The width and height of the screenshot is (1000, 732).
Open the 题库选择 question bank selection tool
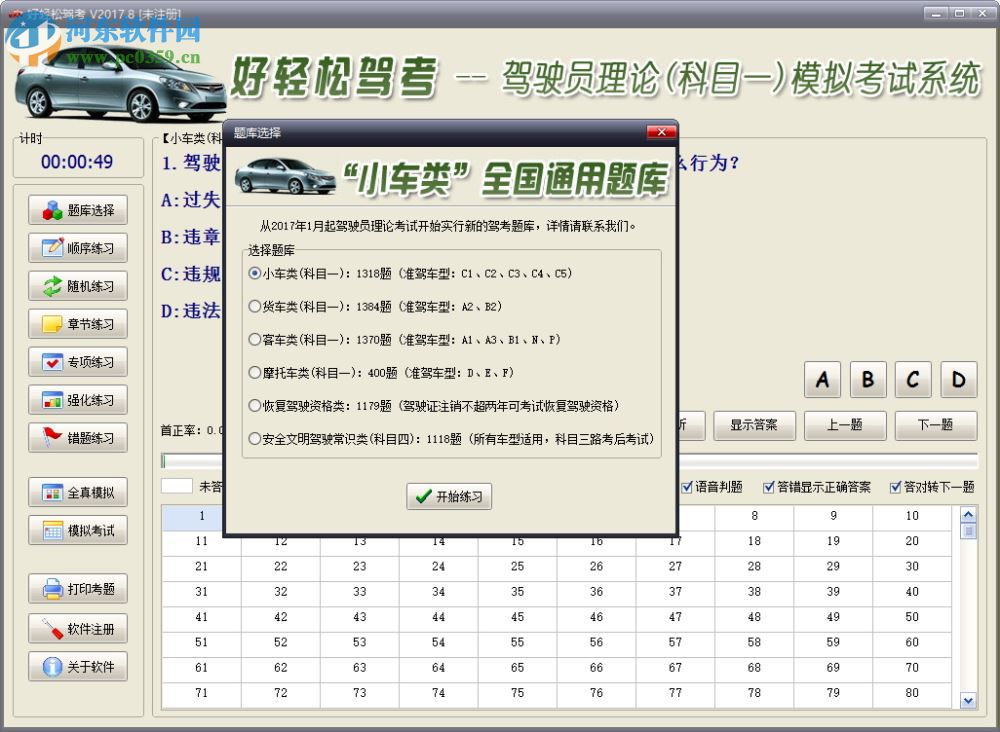click(77, 210)
